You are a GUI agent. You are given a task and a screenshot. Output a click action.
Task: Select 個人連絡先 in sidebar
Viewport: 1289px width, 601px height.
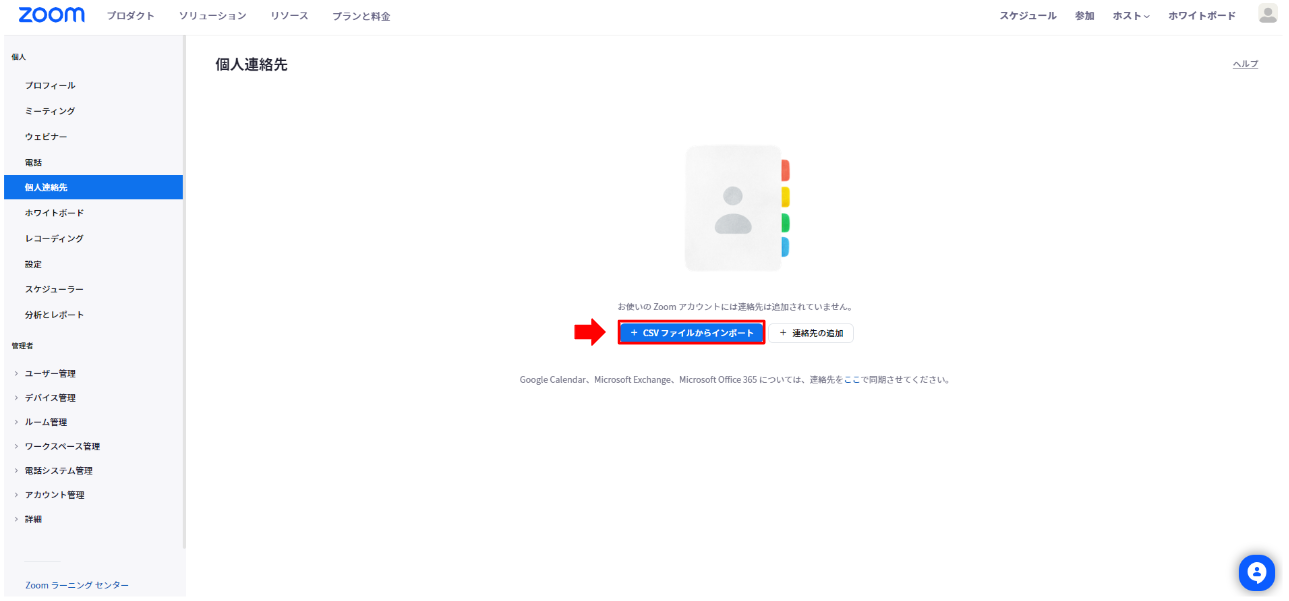click(x=94, y=187)
